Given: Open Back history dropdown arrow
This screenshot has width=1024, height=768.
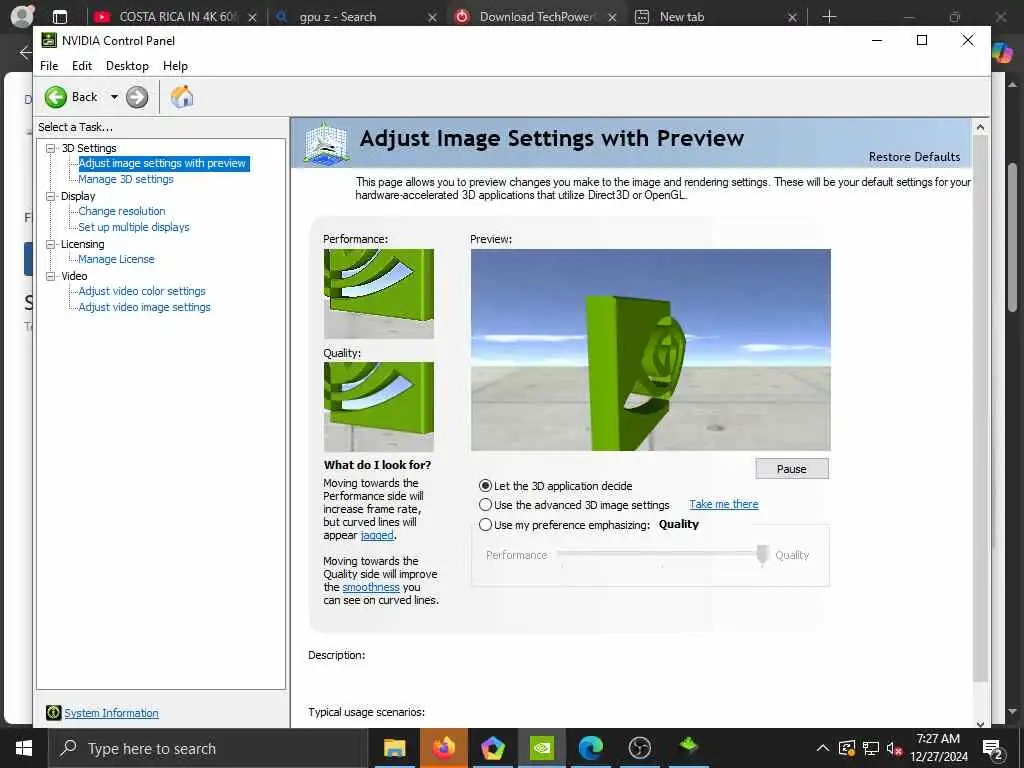Looking at the screenshot, I should click(x=114, y=97).
